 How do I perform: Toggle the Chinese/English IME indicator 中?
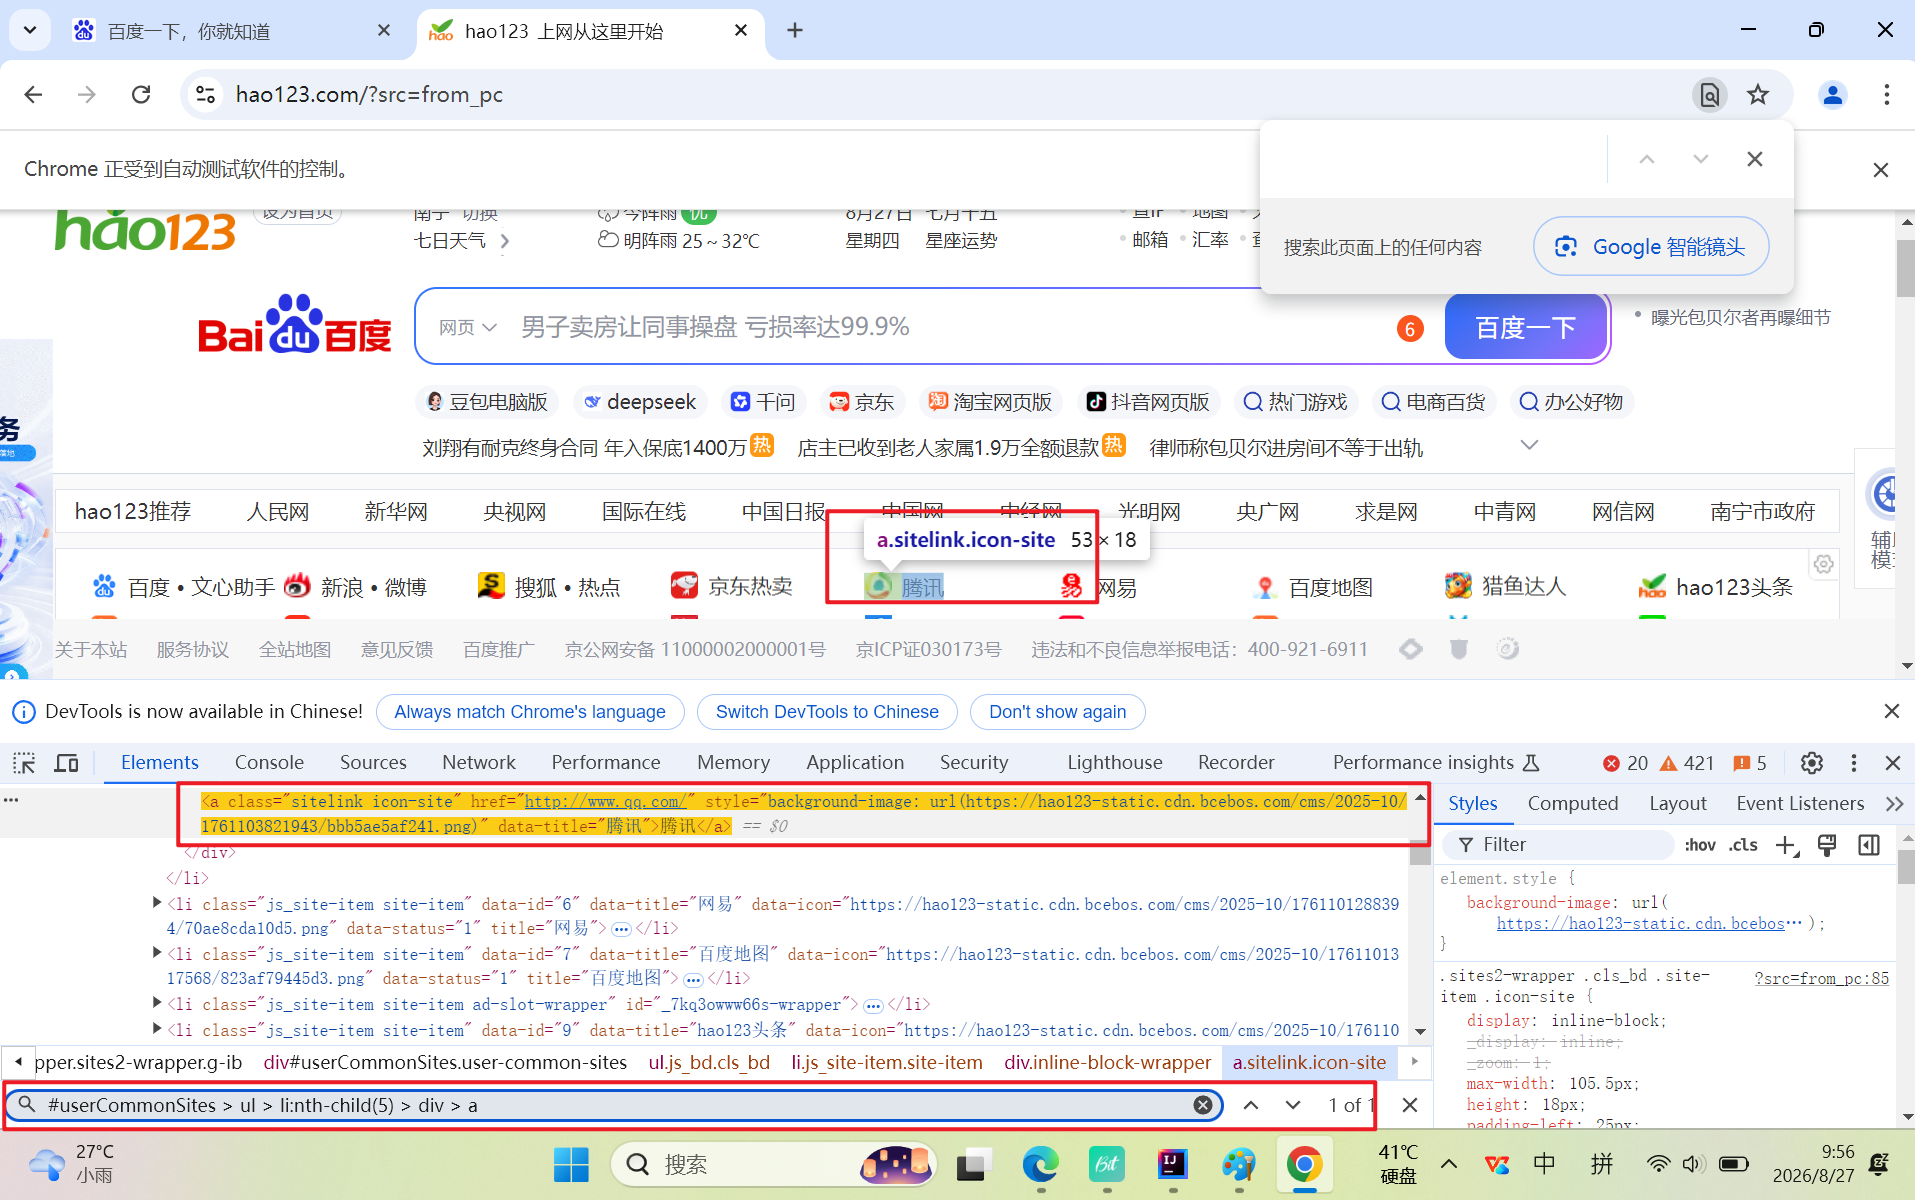pyautogui.click(x=1544, y=1164)
